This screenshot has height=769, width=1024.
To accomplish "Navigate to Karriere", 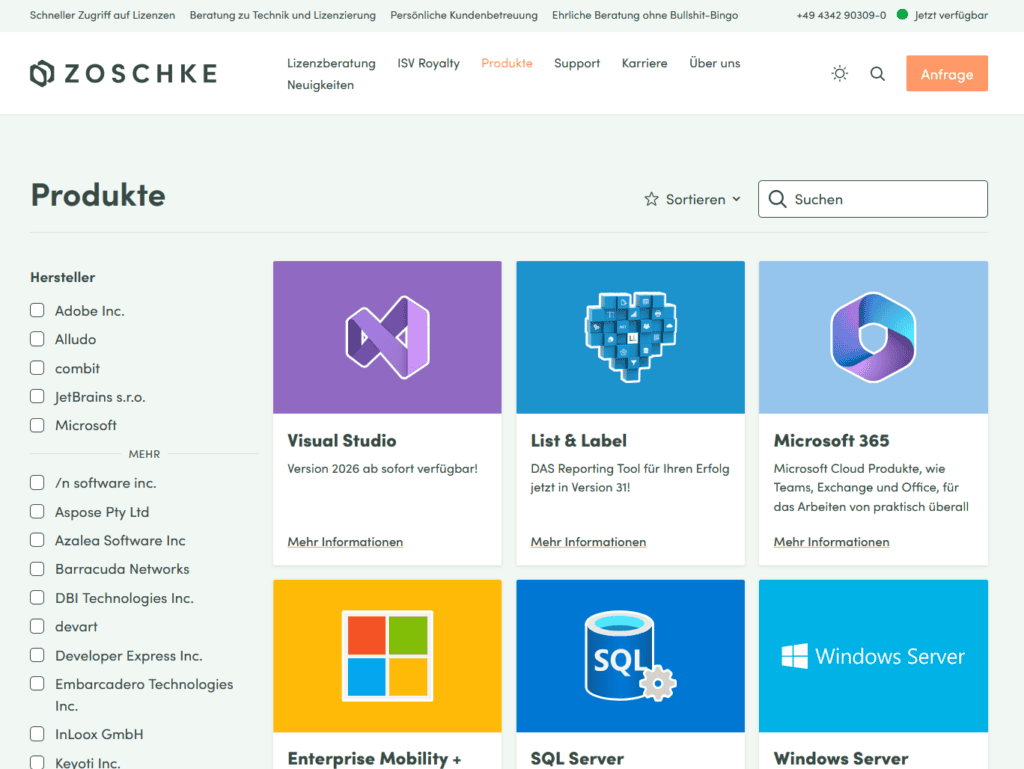I will [645, 63].
